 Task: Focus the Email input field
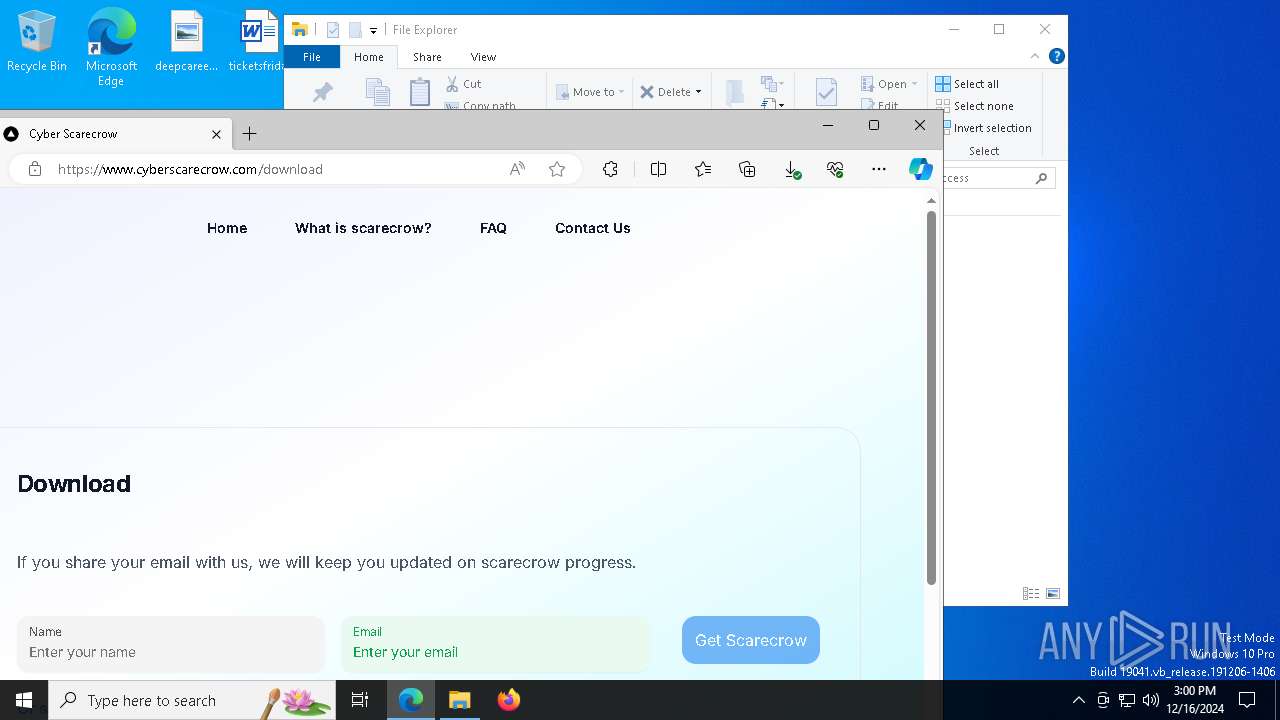[x=495, y=644]
